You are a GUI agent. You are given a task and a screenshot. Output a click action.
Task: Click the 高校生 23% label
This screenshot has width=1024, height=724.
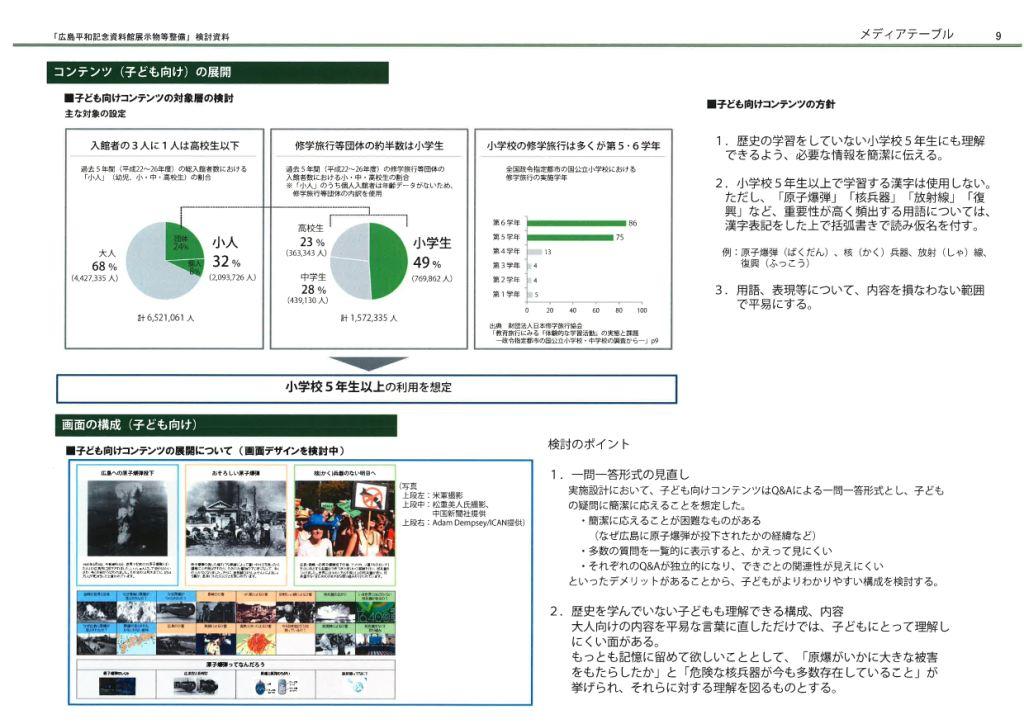click(x=312, y=236)
